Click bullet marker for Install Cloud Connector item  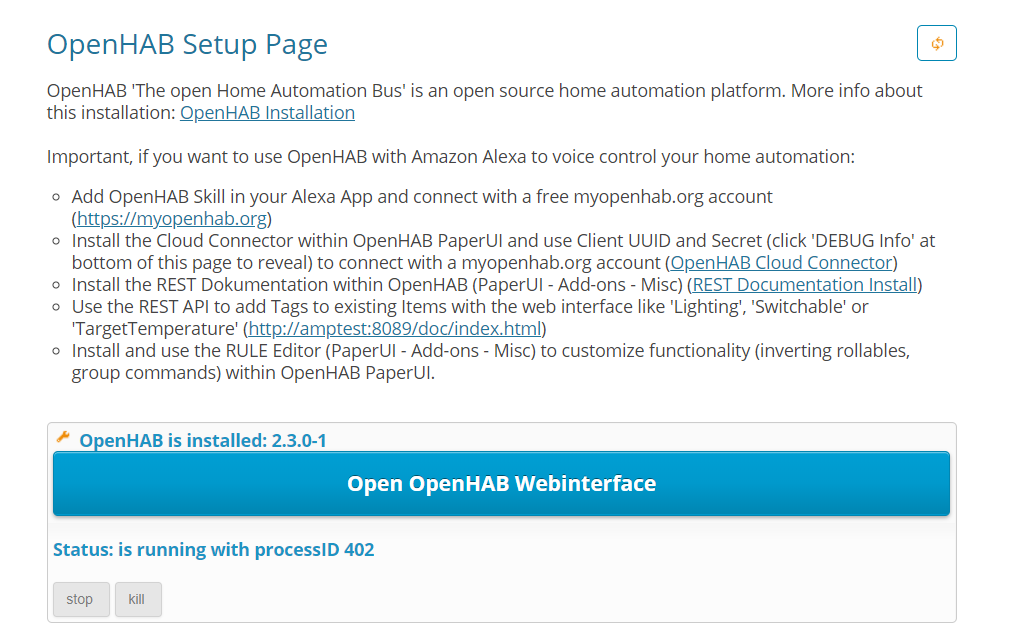pyautogui.click(x=56, y=241)
